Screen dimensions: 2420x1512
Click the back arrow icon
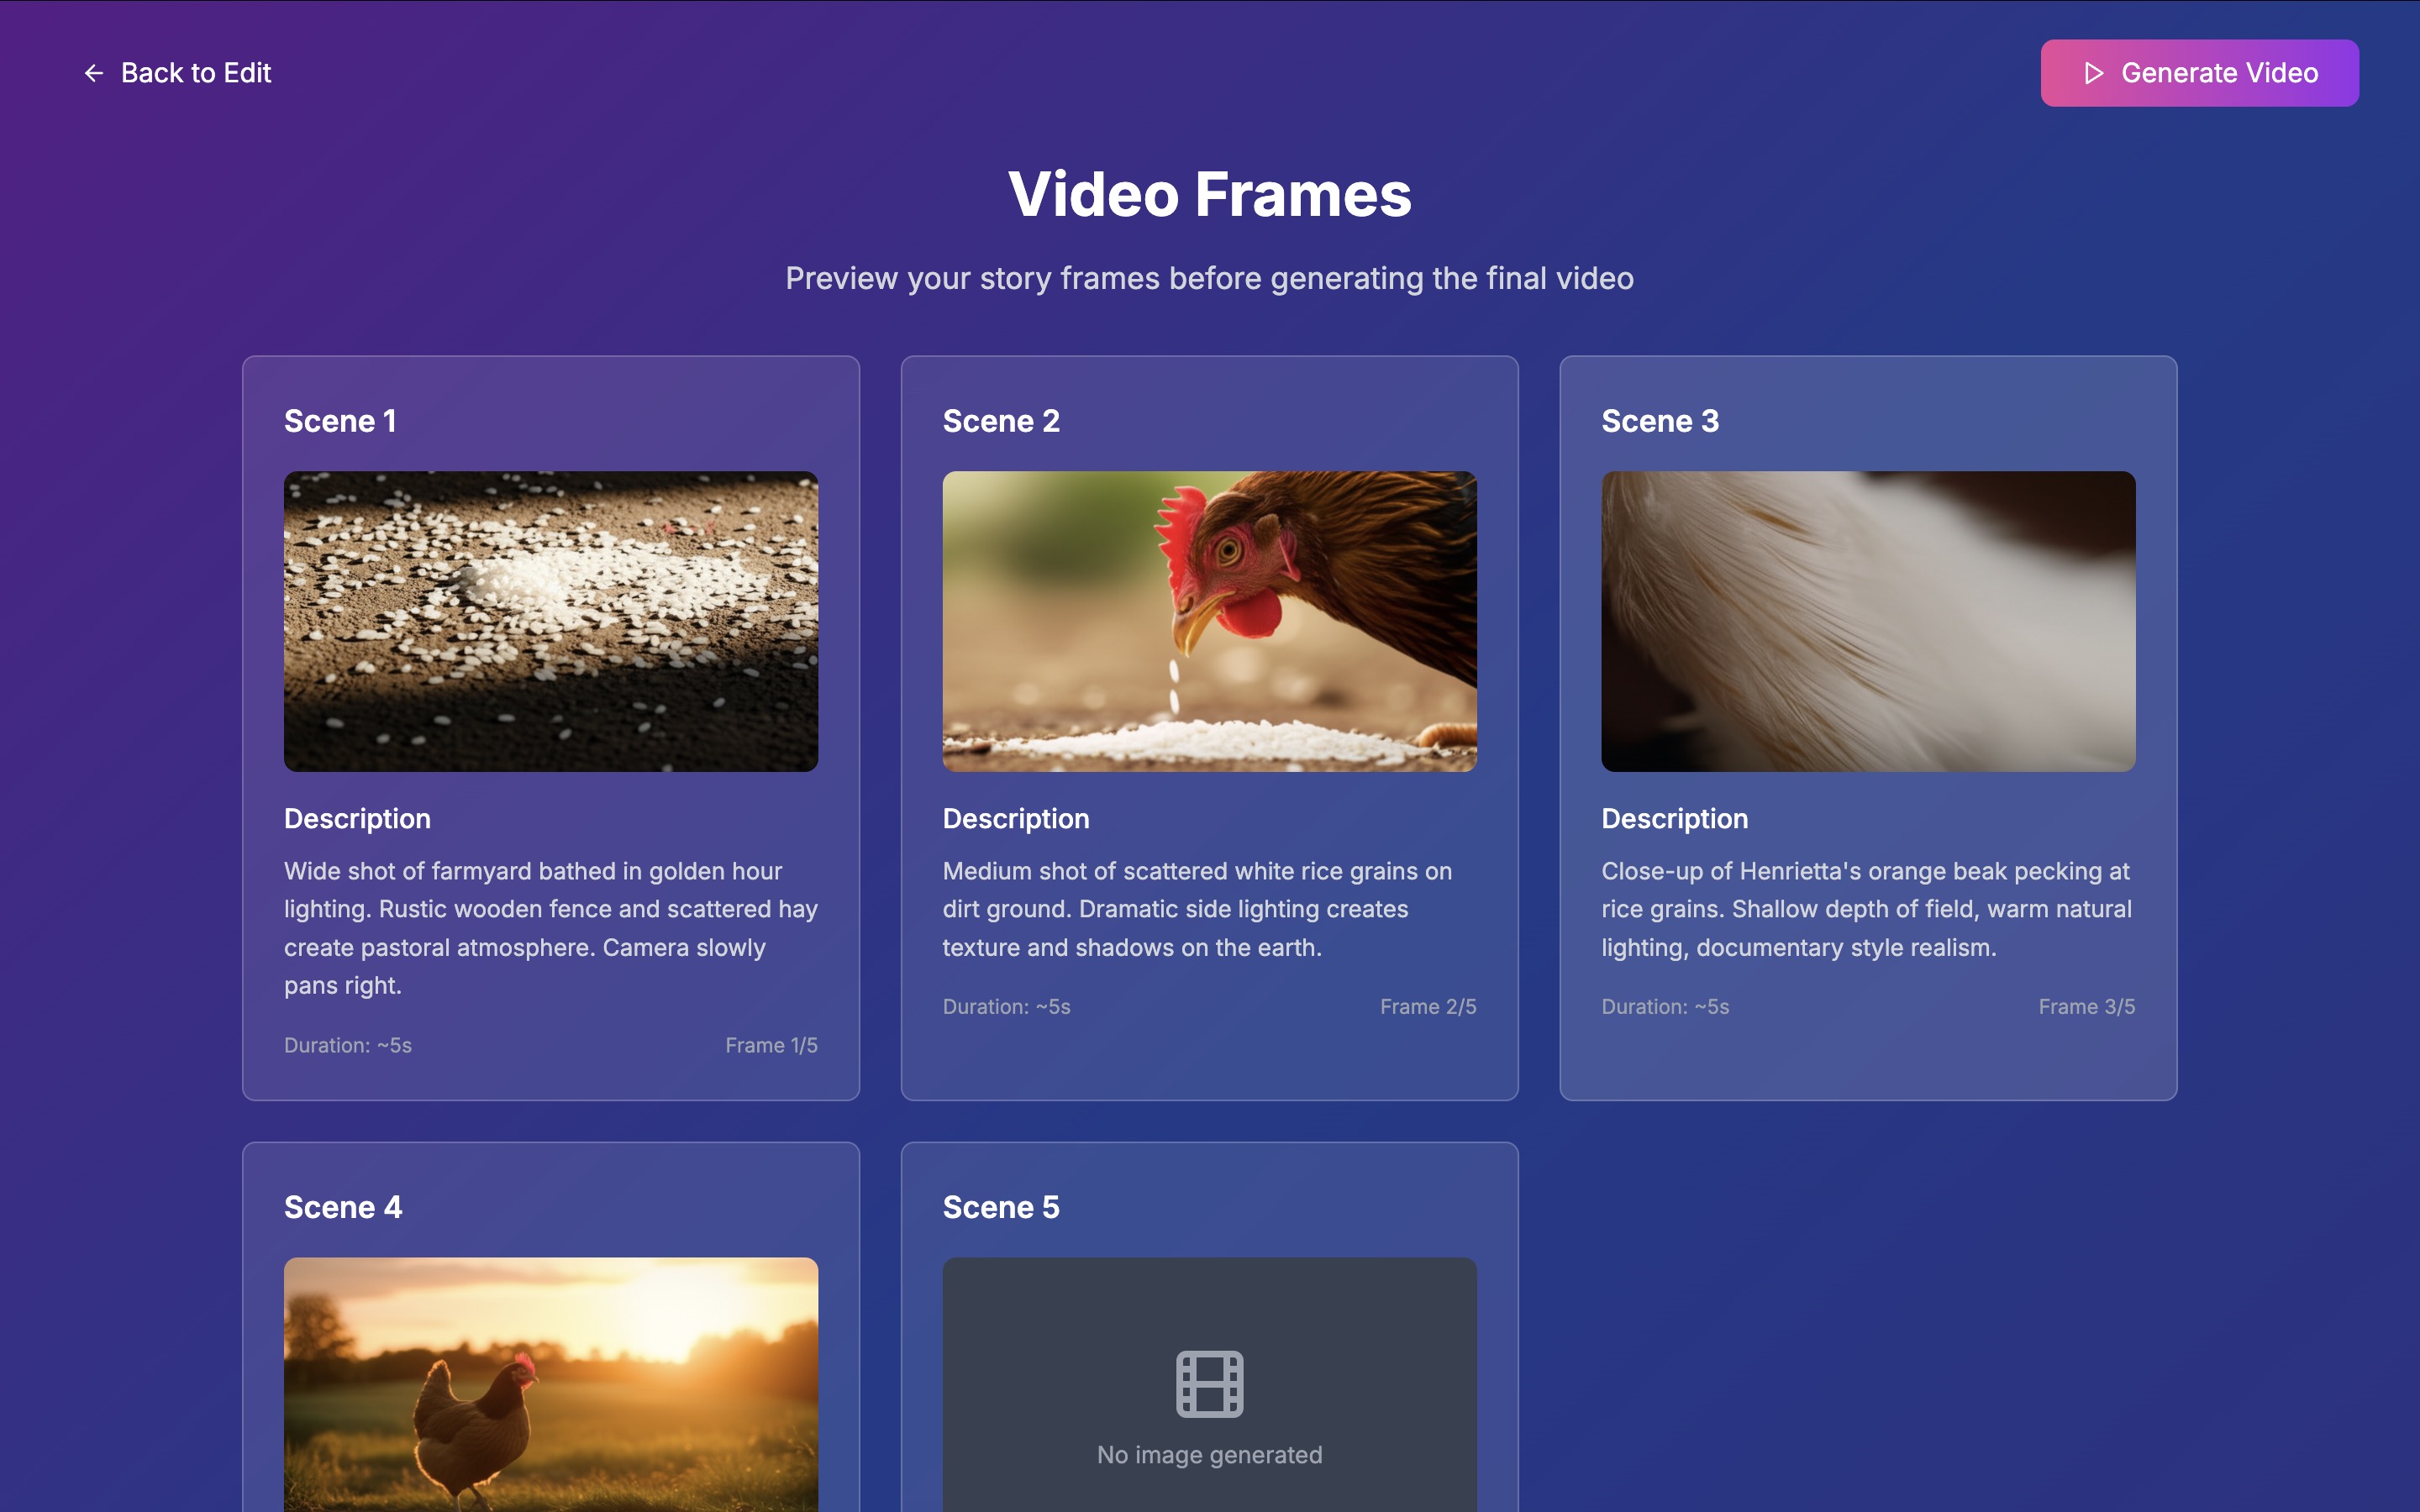[94, 73]
